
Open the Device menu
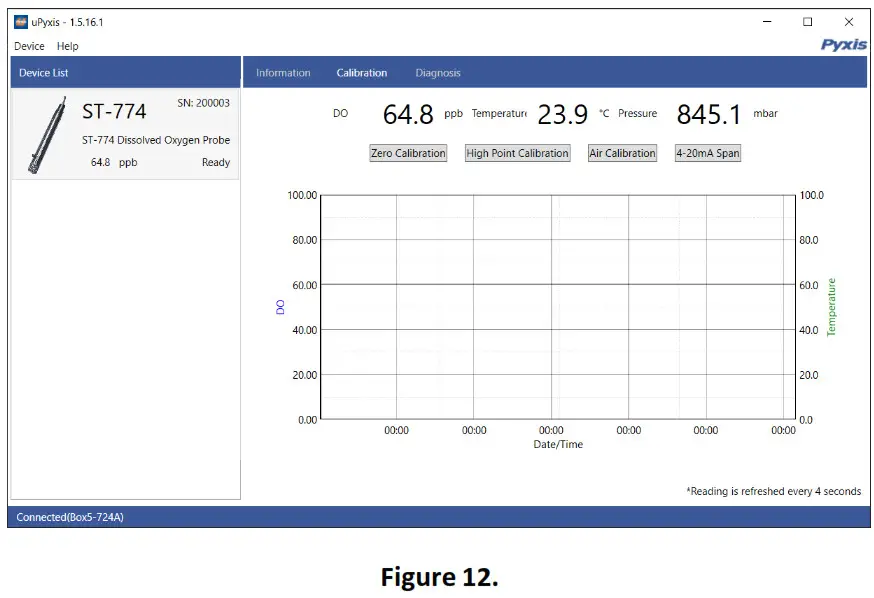[x=29, y=46]
